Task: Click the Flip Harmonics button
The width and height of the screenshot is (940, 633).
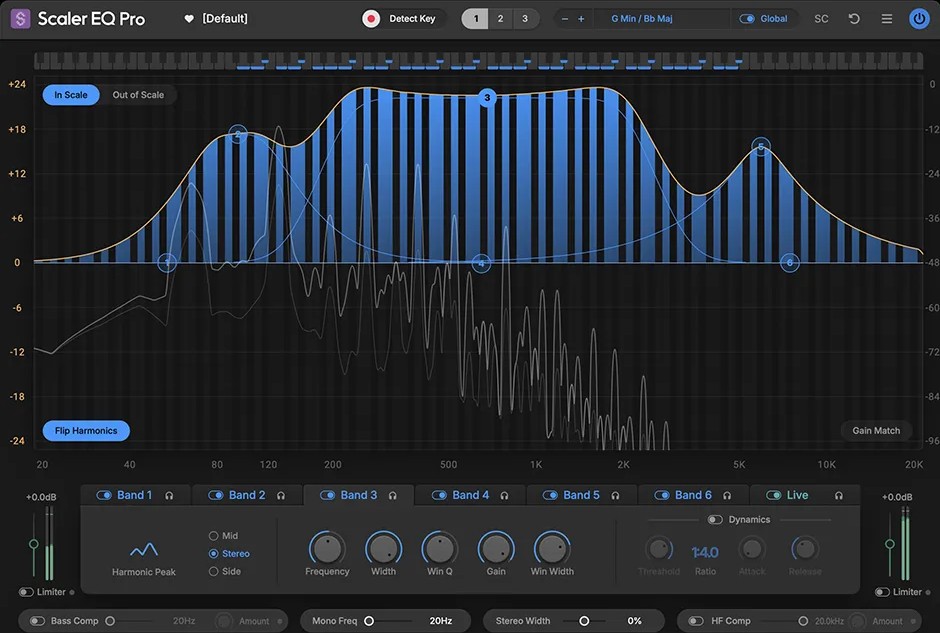Action: (x=86, y=430)
